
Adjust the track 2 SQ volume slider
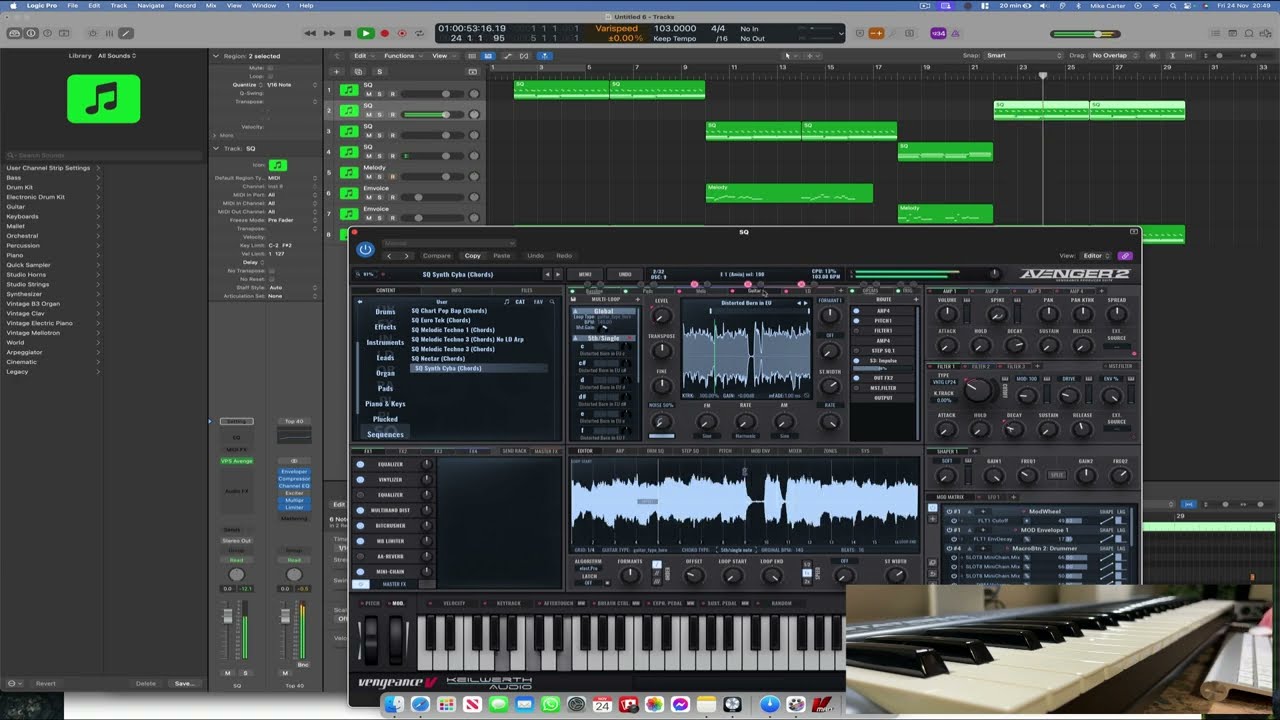433,115
